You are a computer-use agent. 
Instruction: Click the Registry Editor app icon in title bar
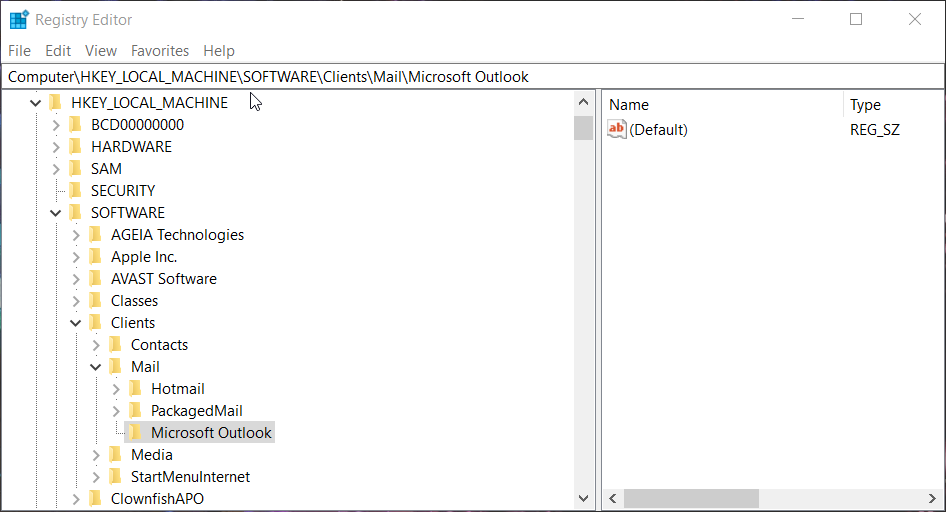pos(19,19)
